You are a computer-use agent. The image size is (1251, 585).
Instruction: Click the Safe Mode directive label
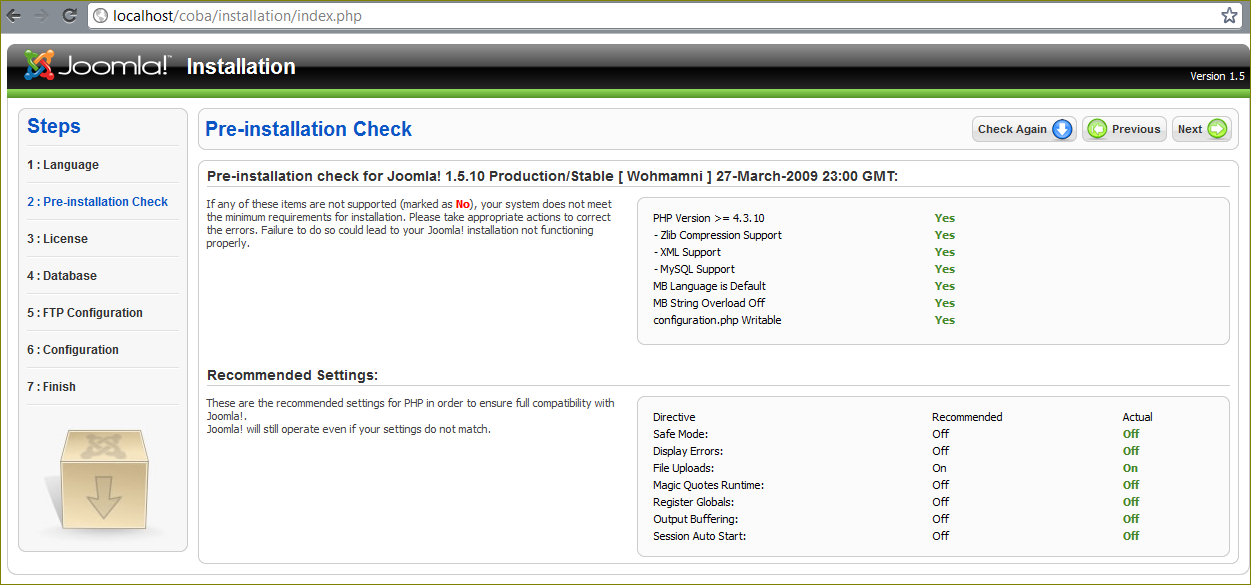[680, 434]
